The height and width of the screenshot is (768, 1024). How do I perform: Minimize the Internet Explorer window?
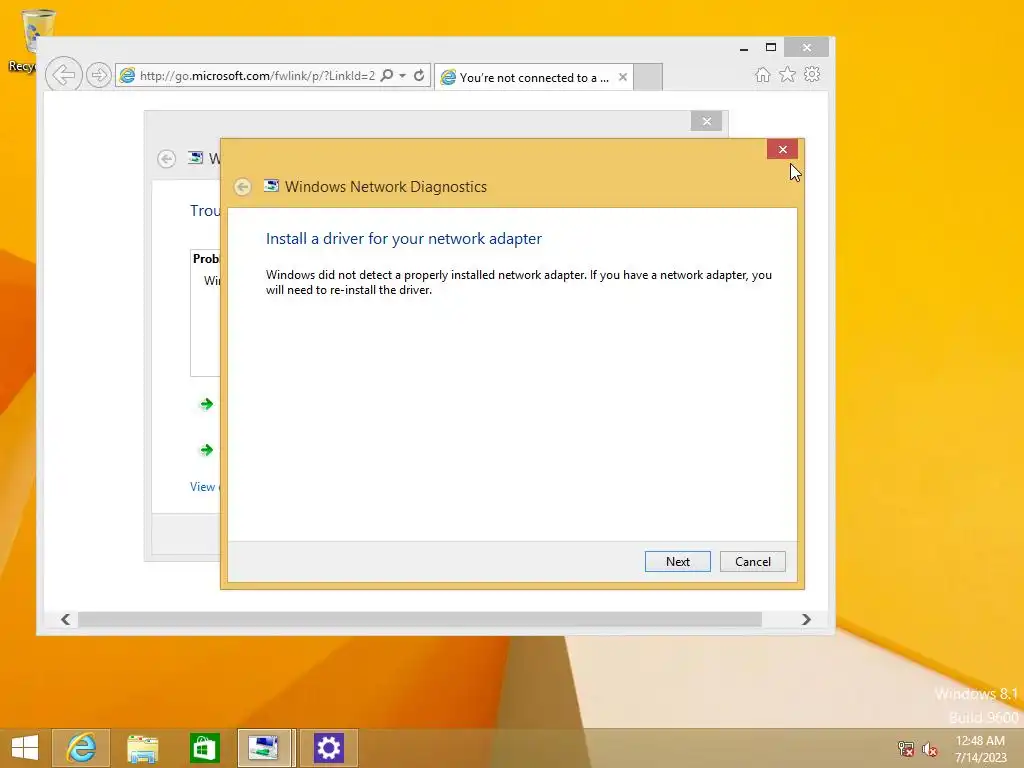744,48
